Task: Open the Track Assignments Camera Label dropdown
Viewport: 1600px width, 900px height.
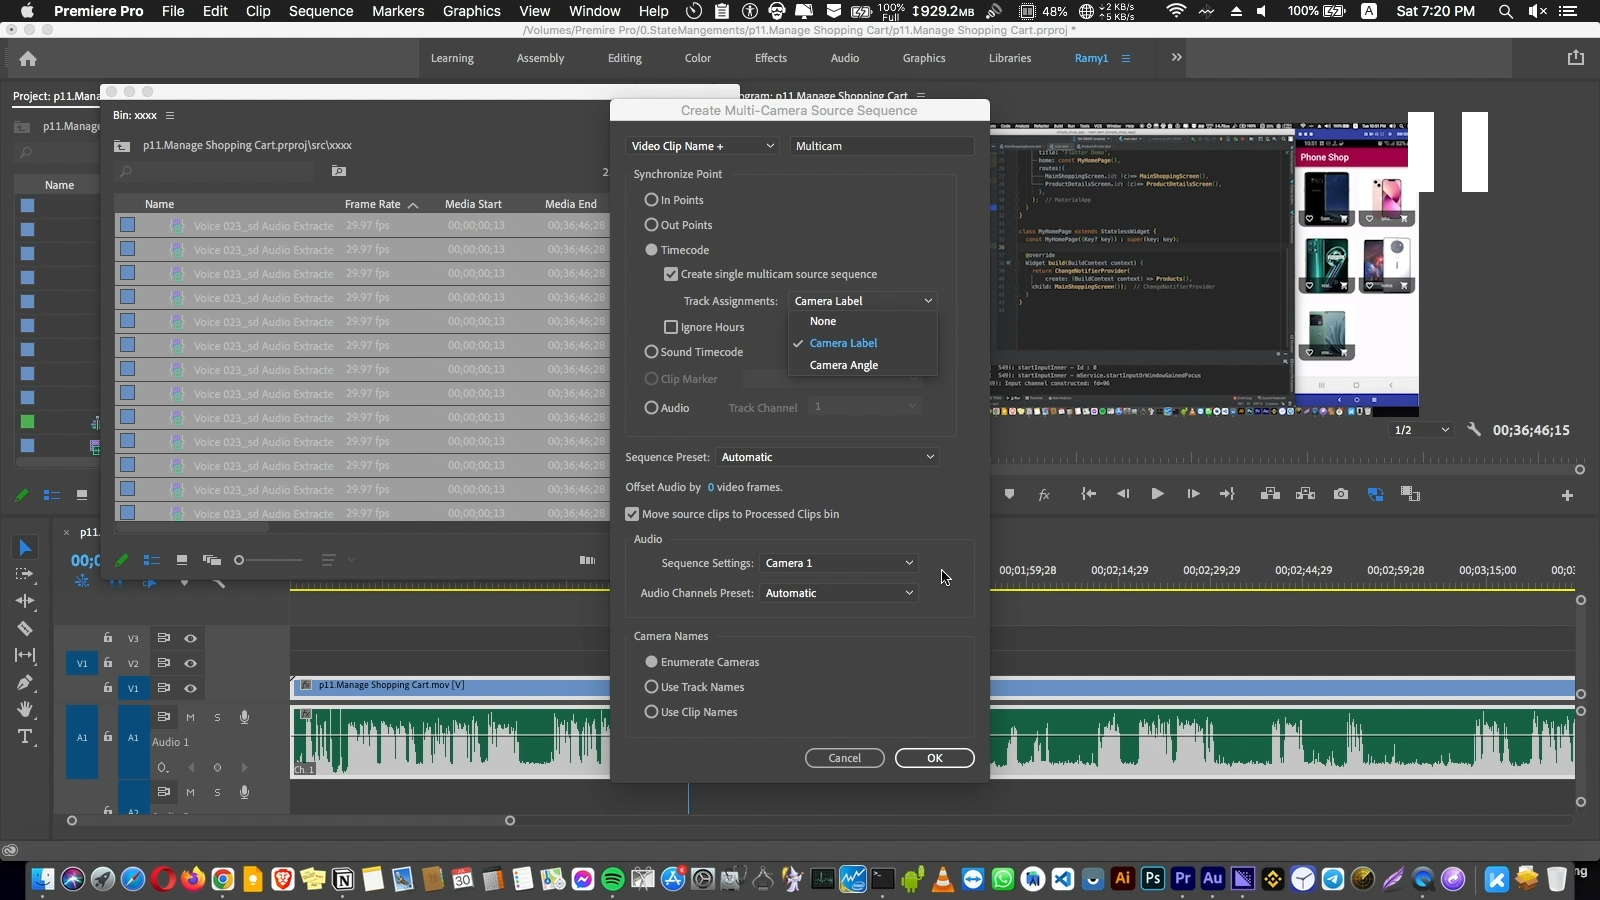Action: coord(863,301)
